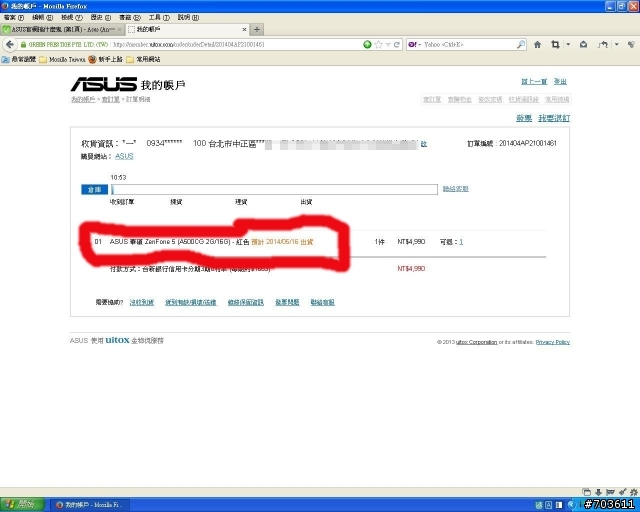Open the 檢視(V) menu
The height and width of the screenshot is (512, 640).
point(72,18)
